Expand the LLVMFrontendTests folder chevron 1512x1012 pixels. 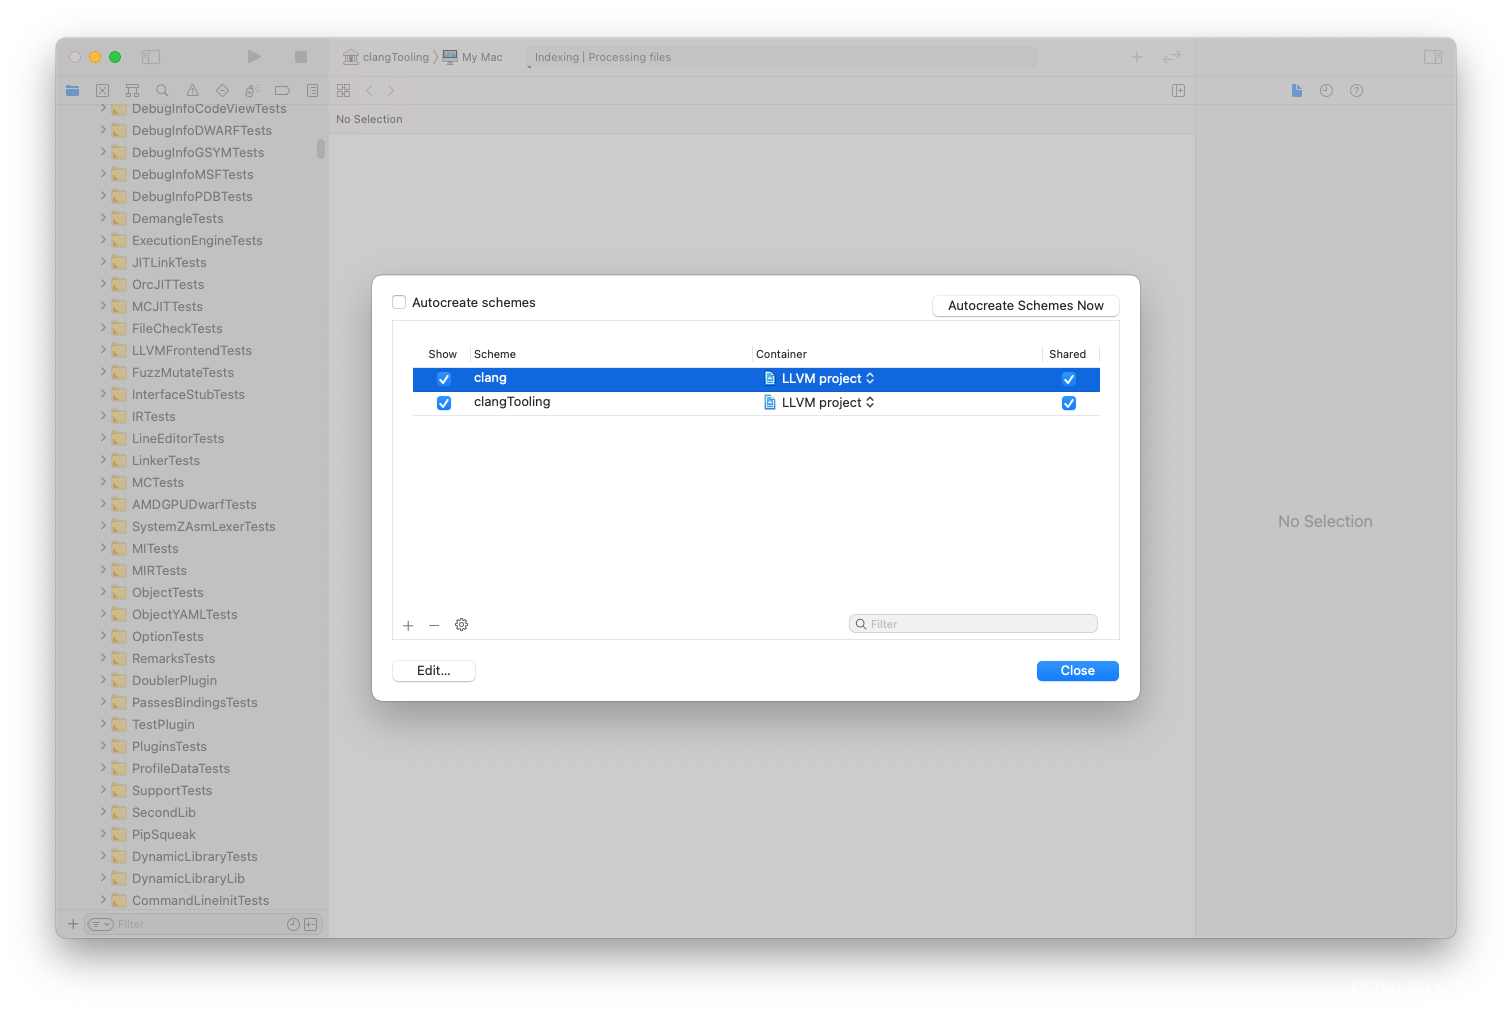click(x=103, y=350)
